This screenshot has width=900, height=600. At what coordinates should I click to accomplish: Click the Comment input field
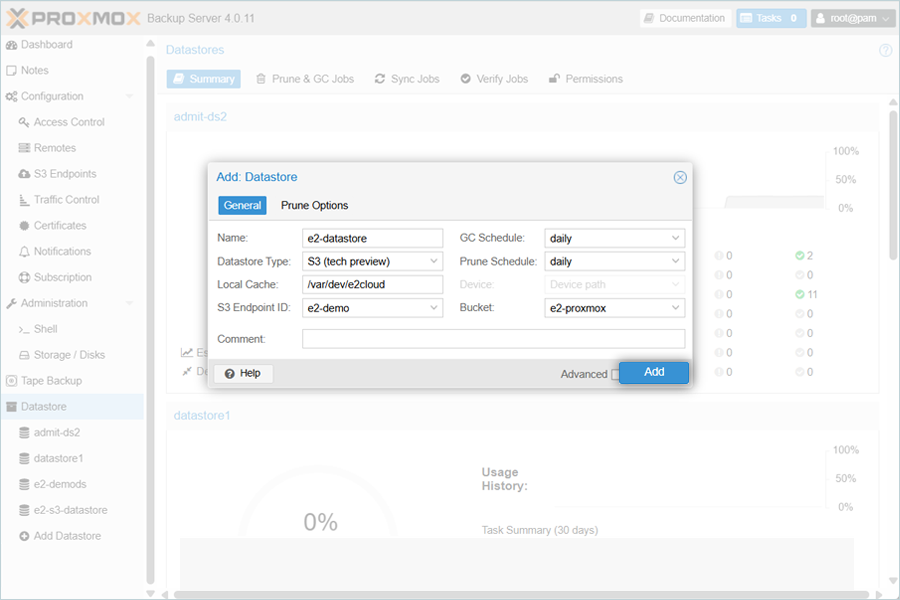[493, 339]
